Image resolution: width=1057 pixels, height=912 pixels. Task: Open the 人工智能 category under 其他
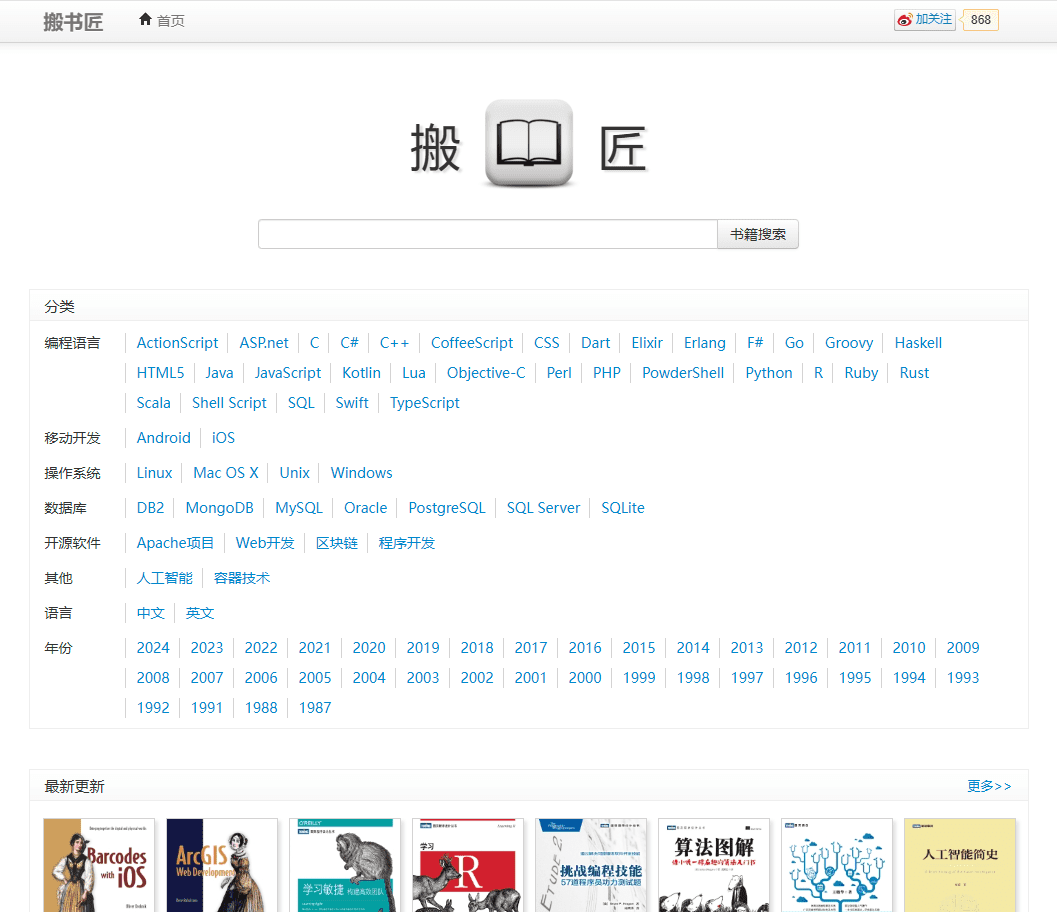point(164,577)
